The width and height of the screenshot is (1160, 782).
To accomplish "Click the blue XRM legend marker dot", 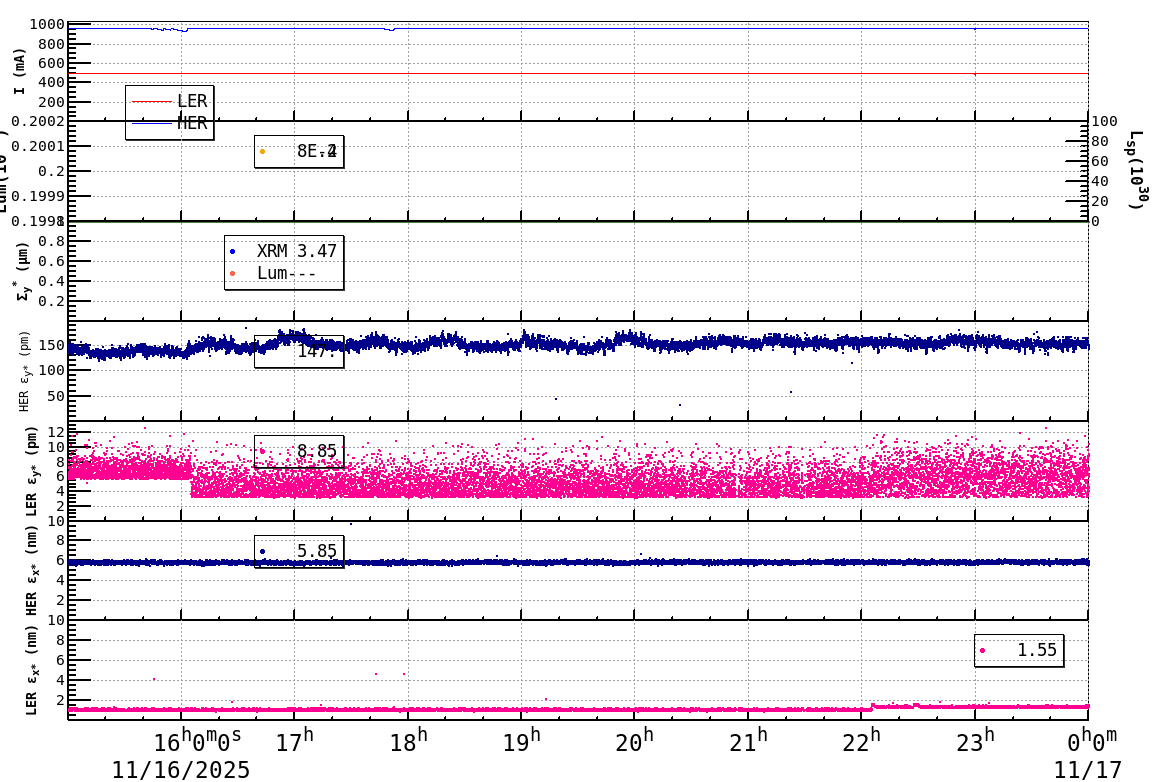I will coord(232,252).
